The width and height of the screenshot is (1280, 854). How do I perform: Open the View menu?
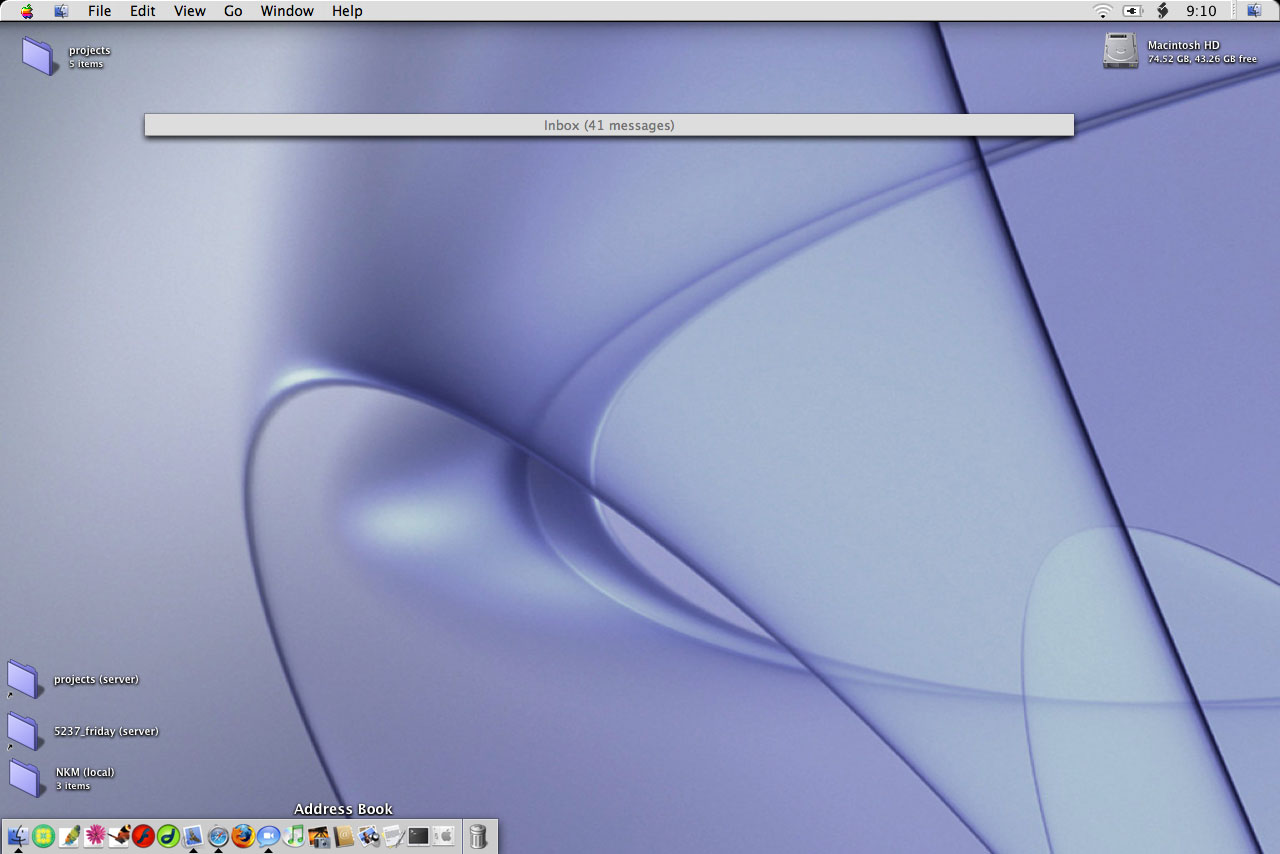click(190, 11)
